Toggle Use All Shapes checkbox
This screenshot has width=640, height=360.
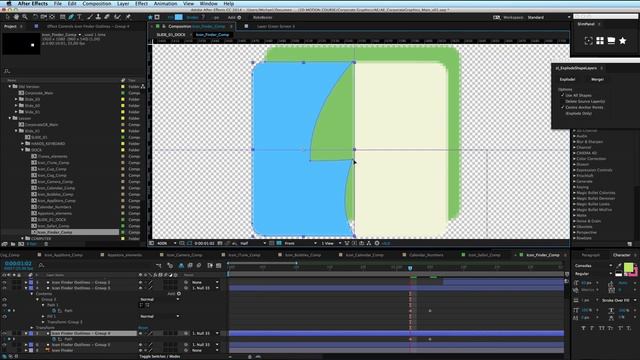tap(562, 95)
